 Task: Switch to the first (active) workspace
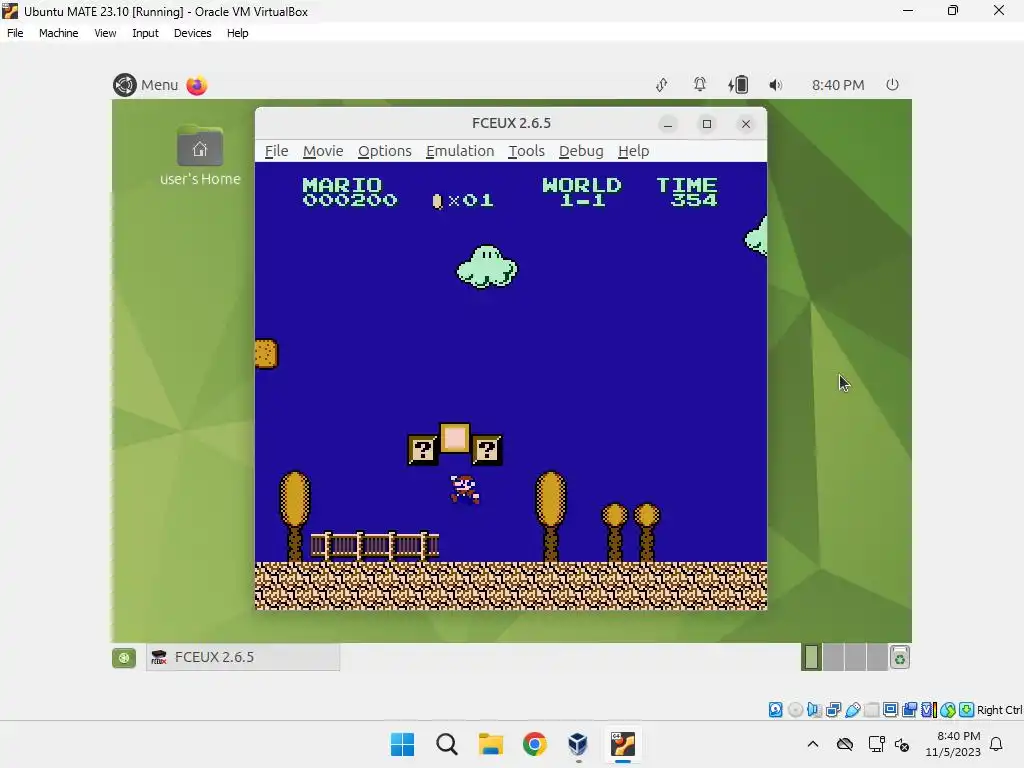click(x=811, y=657)
